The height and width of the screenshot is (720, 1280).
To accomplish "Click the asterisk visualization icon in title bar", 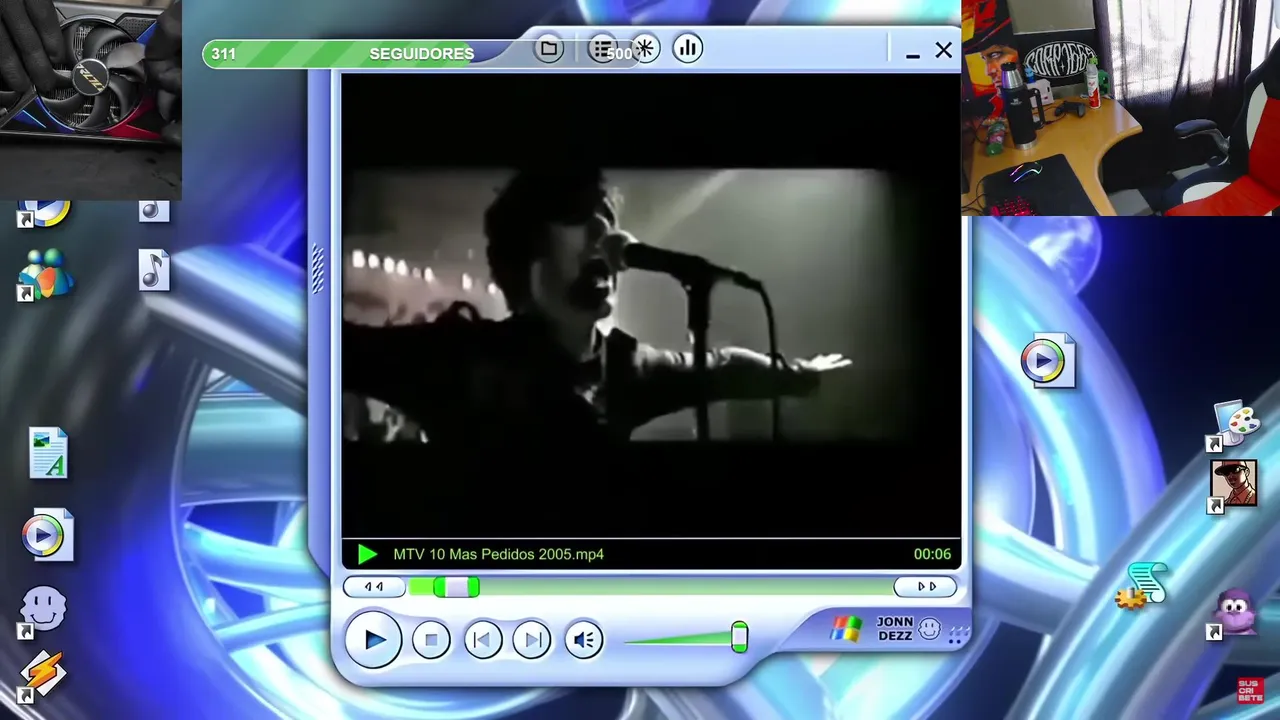I will (x=645, y=48).
